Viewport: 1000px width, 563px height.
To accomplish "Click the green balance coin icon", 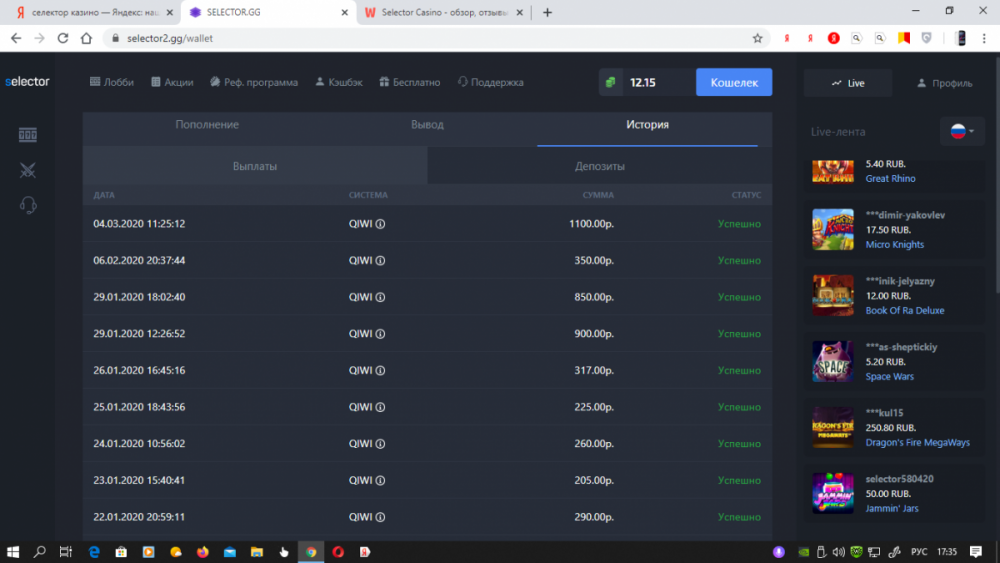I will tap(610, 82).
